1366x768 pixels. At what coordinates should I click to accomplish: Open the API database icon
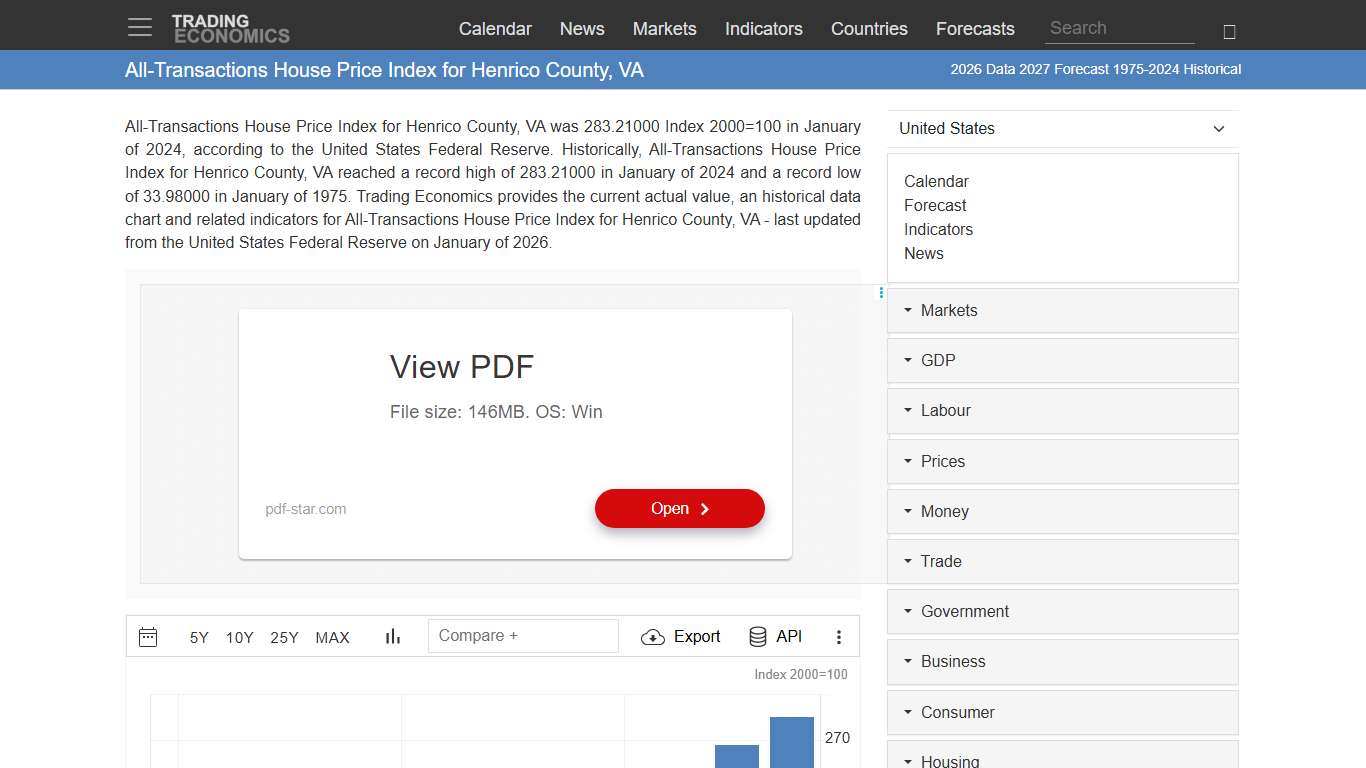[758, 637]
